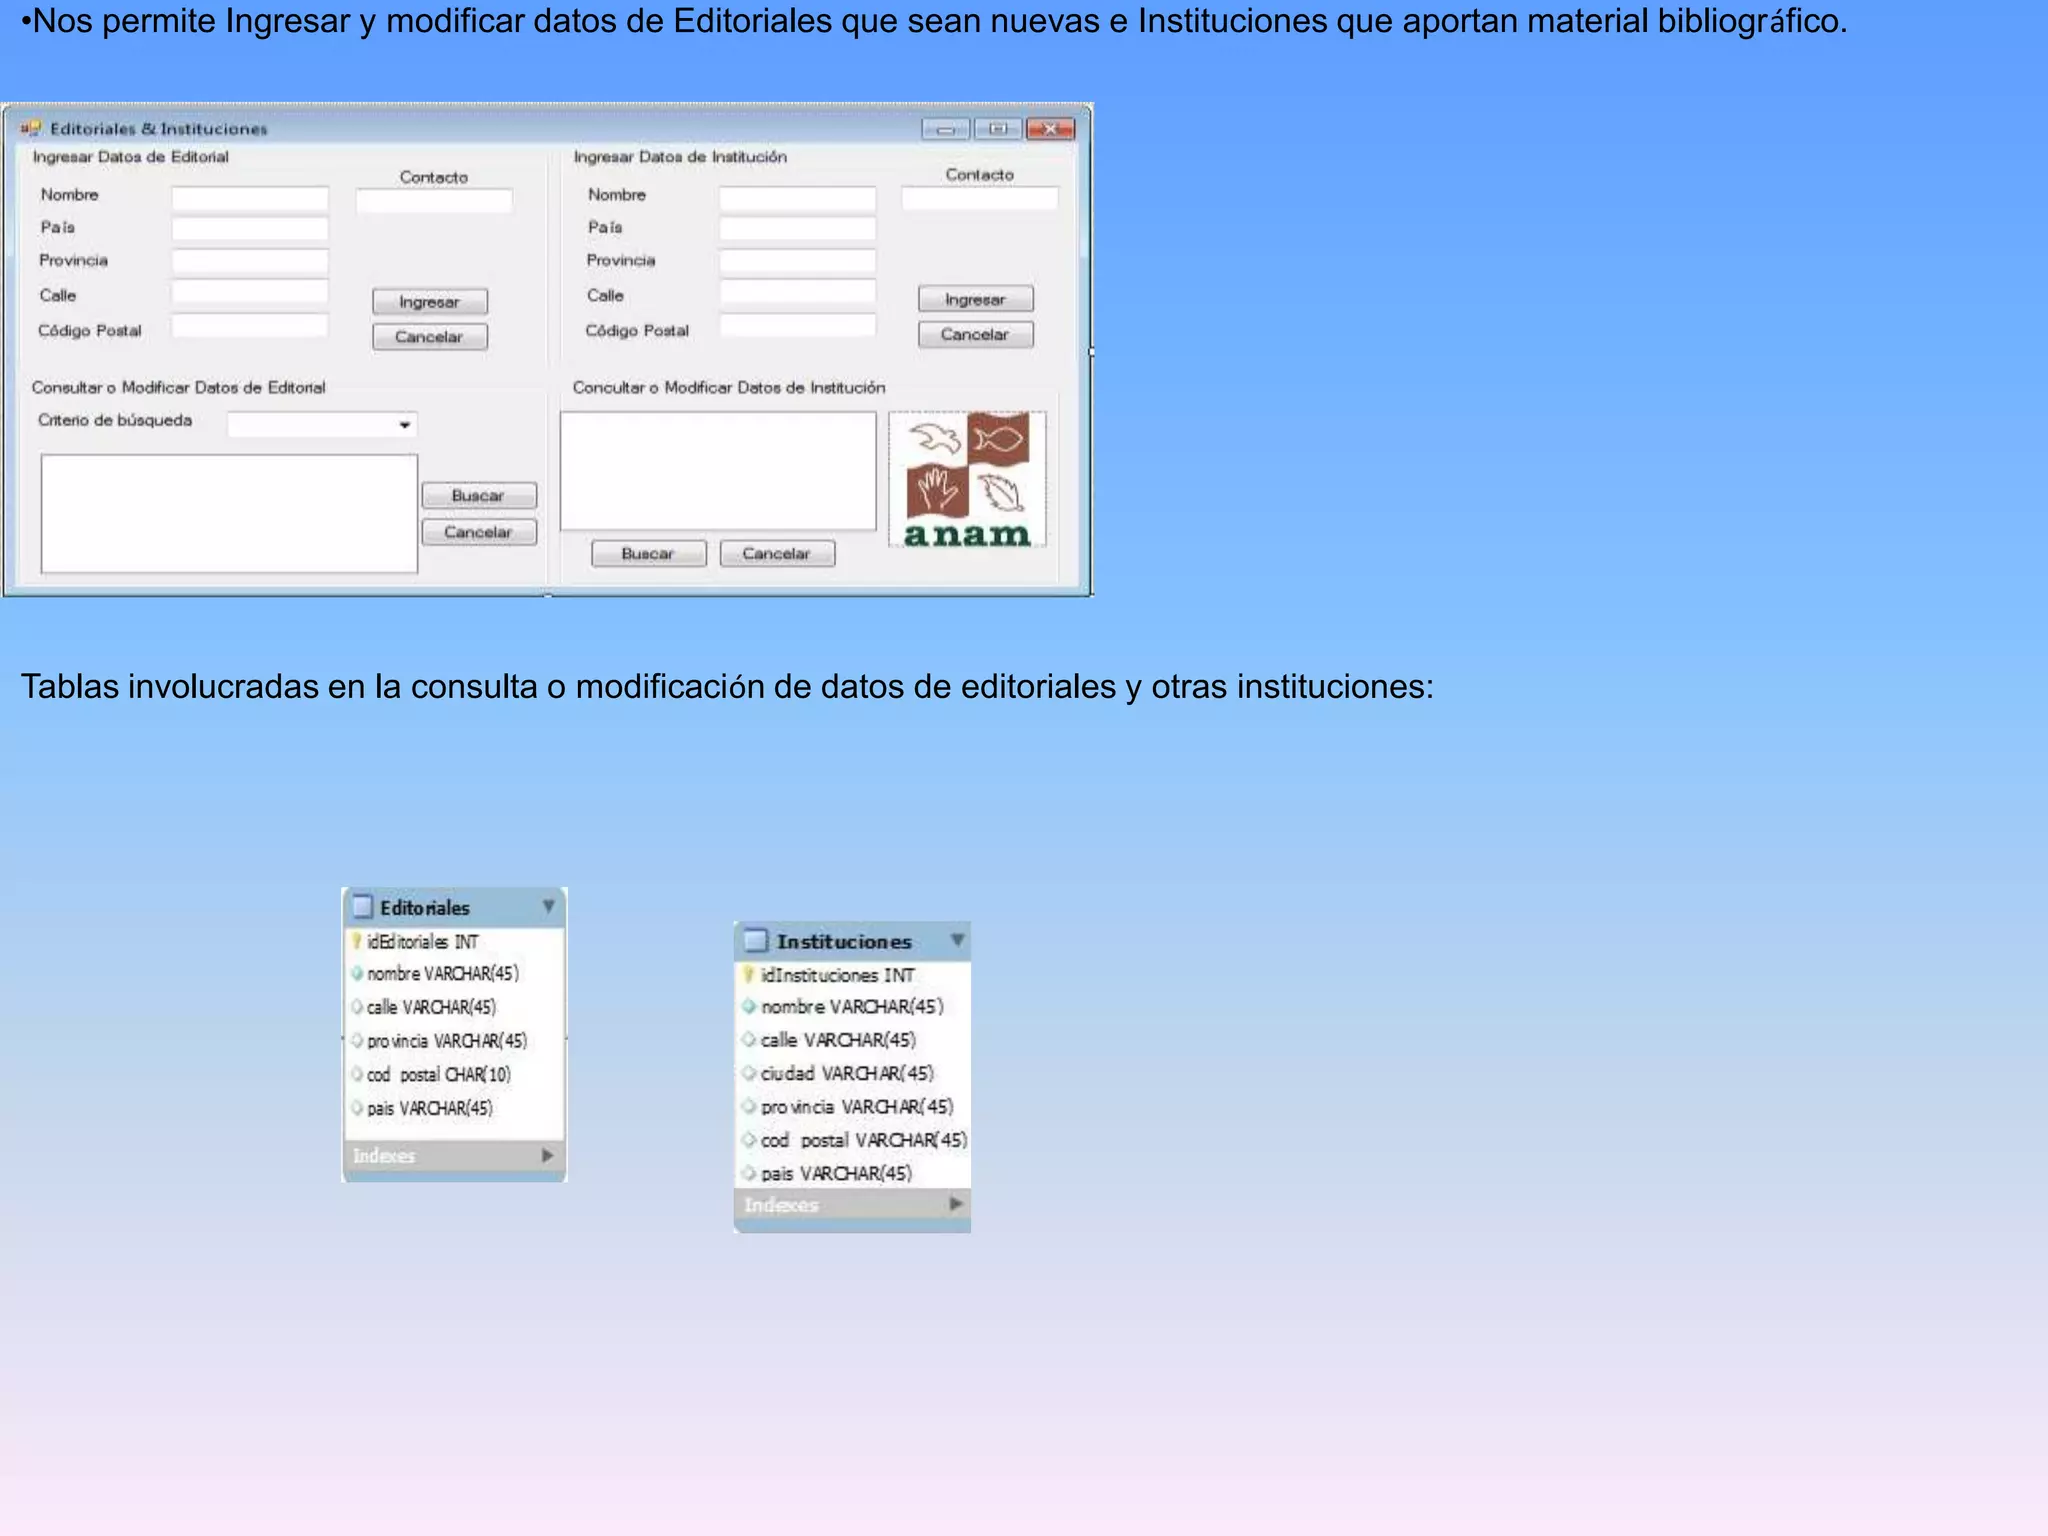Close the Editoriales & Instituciones window

tap(1050, 129)
